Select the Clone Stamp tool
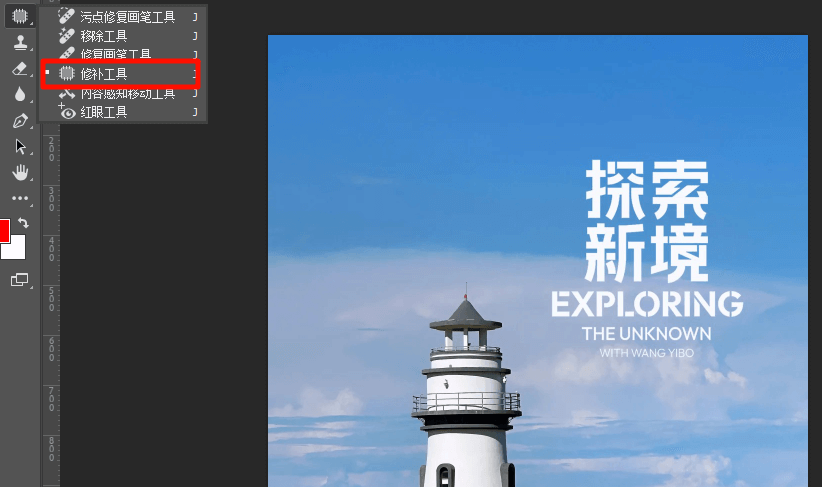Image resolution: width=822 pixels, height=487 pixels. click(x=20, y=42)
